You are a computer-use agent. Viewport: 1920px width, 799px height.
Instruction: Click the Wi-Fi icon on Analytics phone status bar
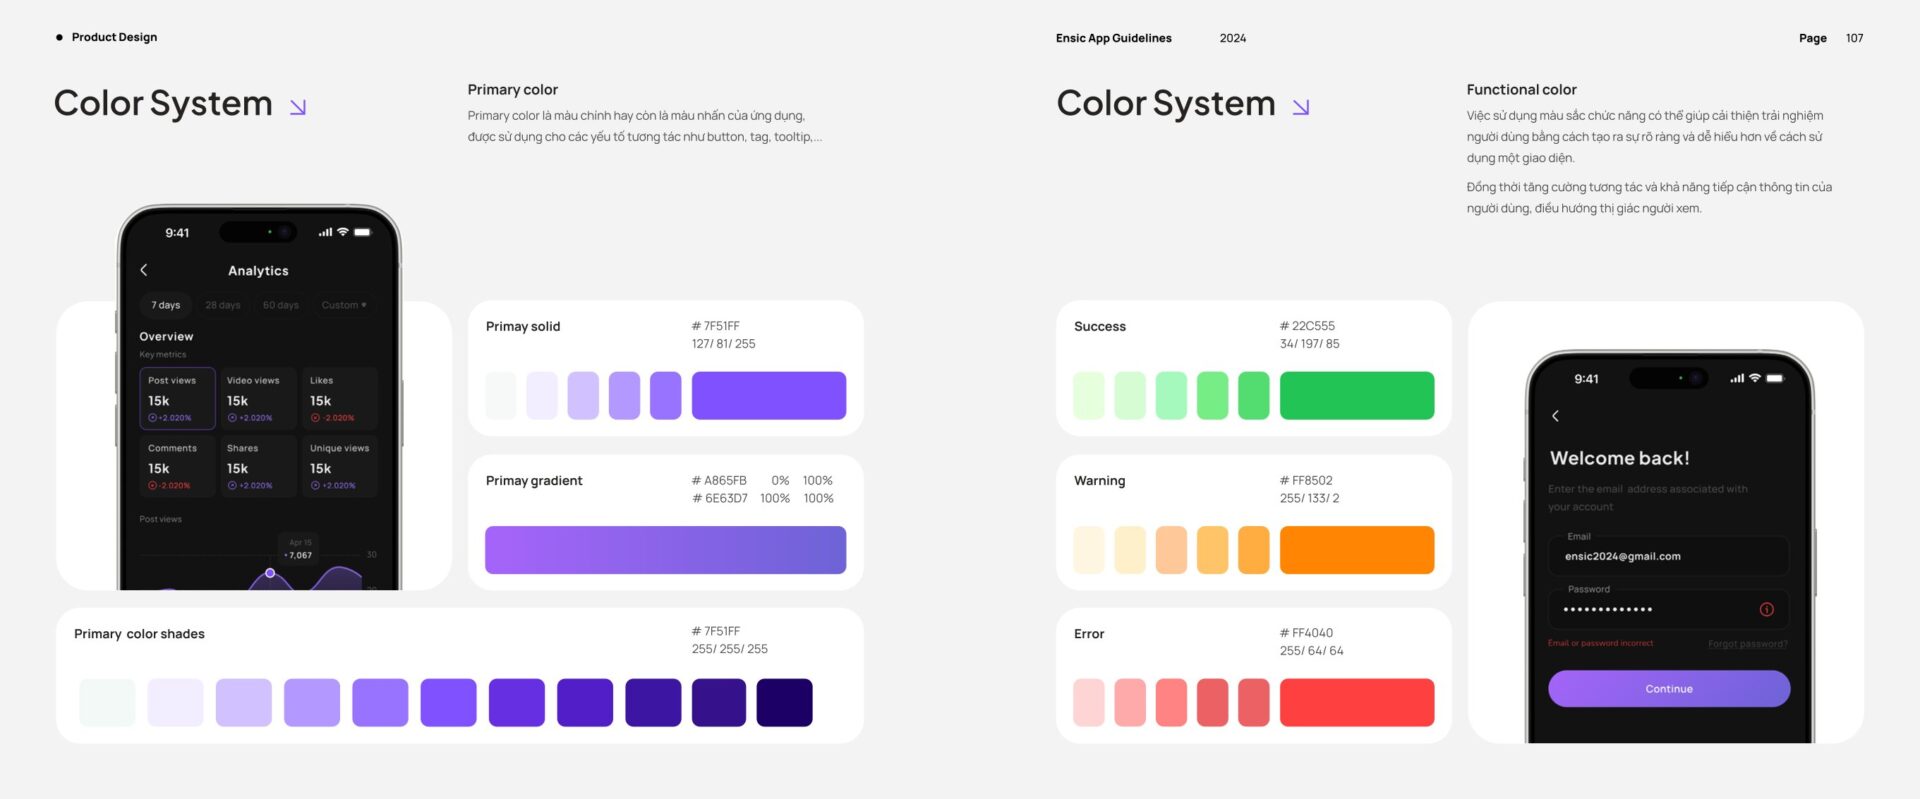pos(343,232)
